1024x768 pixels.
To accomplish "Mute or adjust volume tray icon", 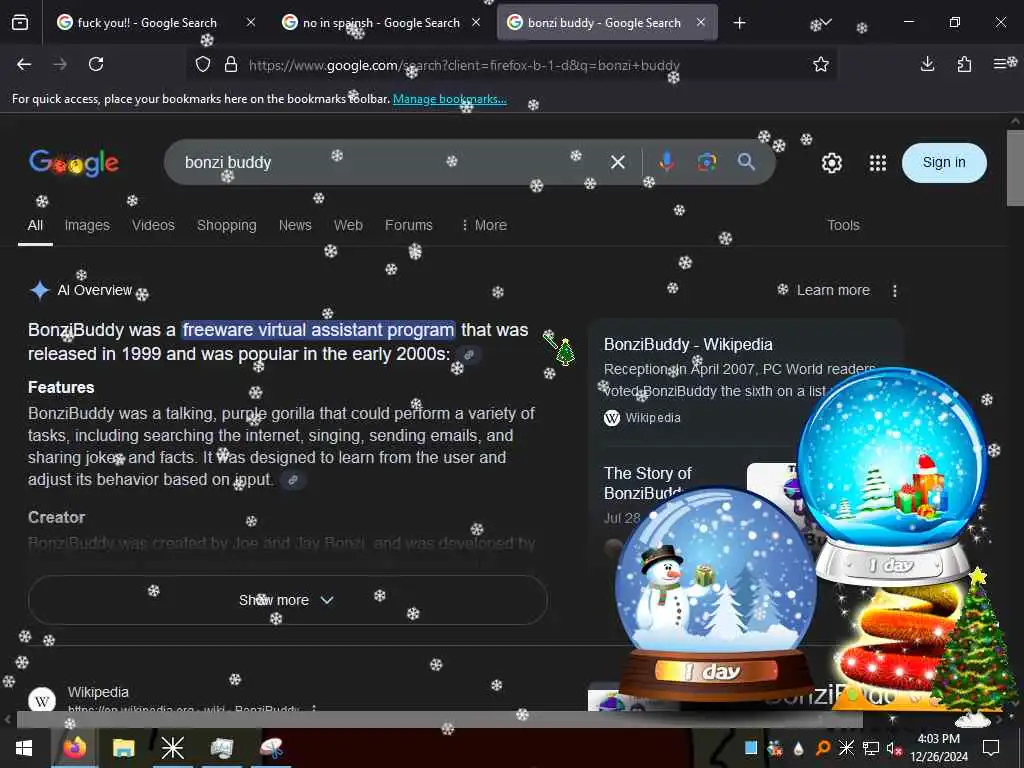I will pyautogui.click(x=894, y=748).
